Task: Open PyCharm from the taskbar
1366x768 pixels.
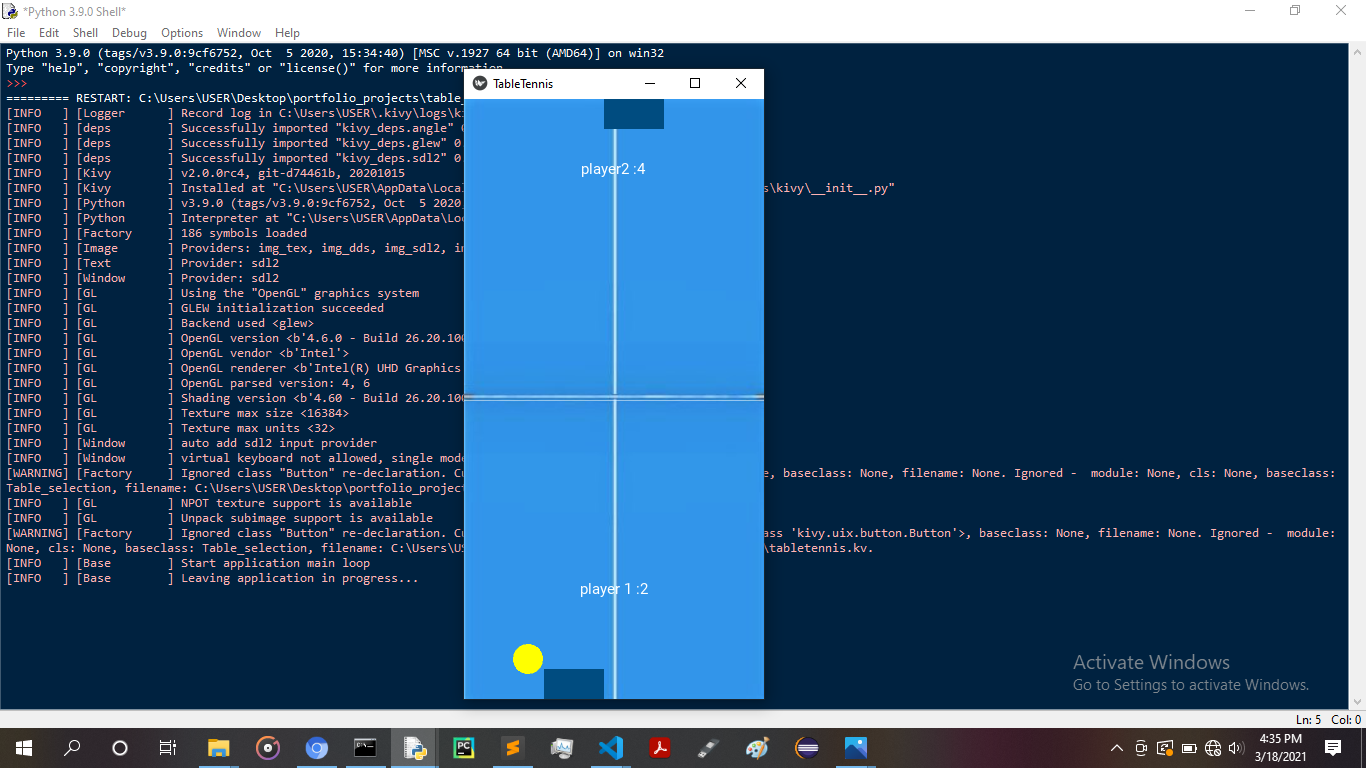Action: (463, 747)
